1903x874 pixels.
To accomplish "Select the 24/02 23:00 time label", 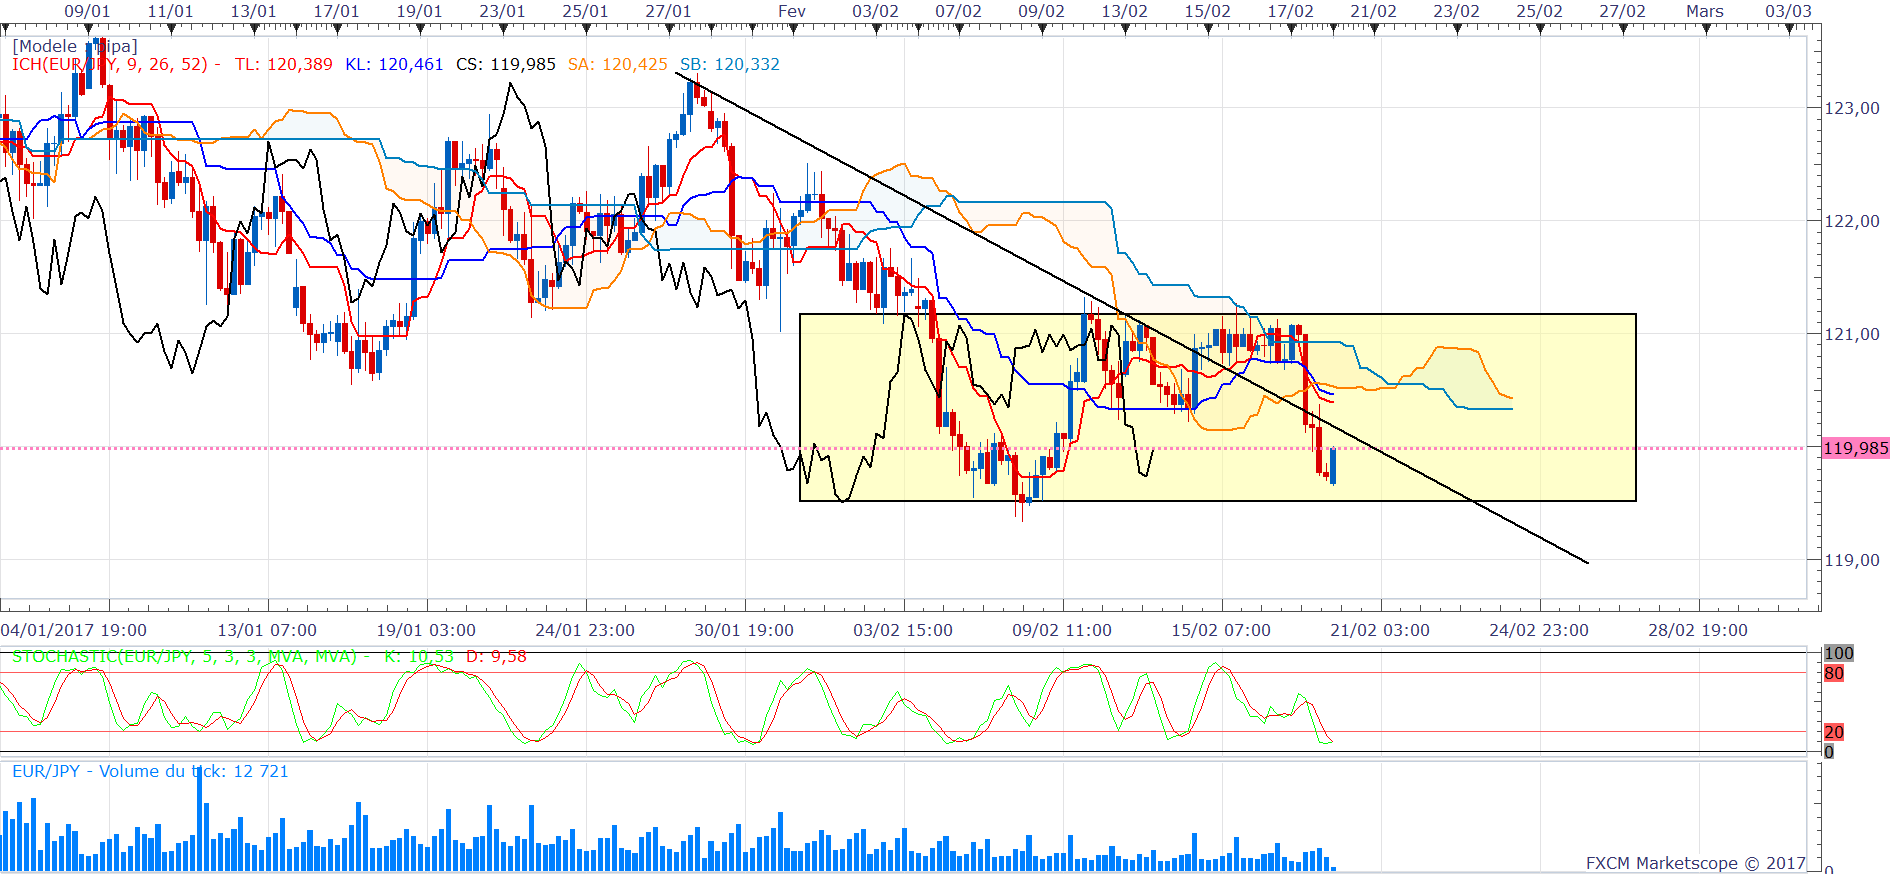I will [x=1539, y=630].
